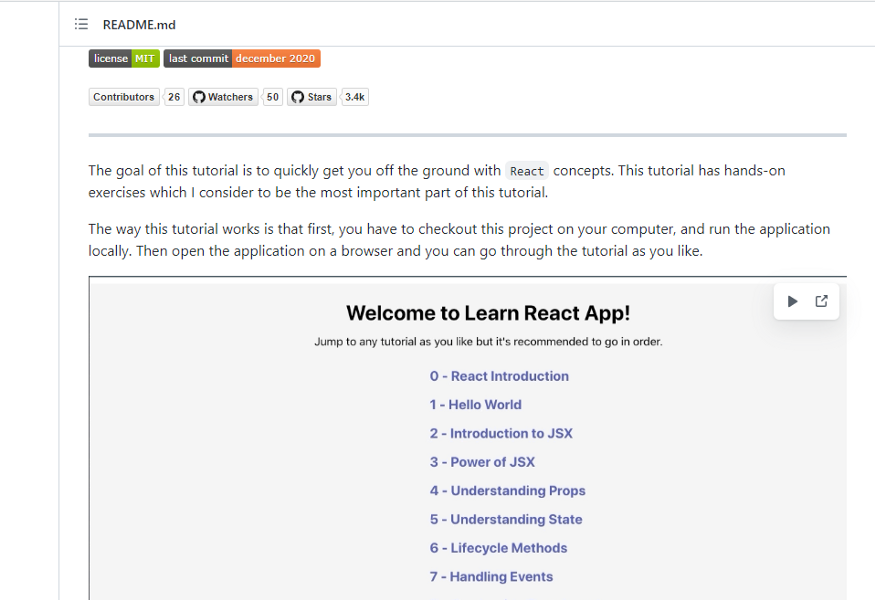Click the 3.4k stars count

tap(355, 97)
